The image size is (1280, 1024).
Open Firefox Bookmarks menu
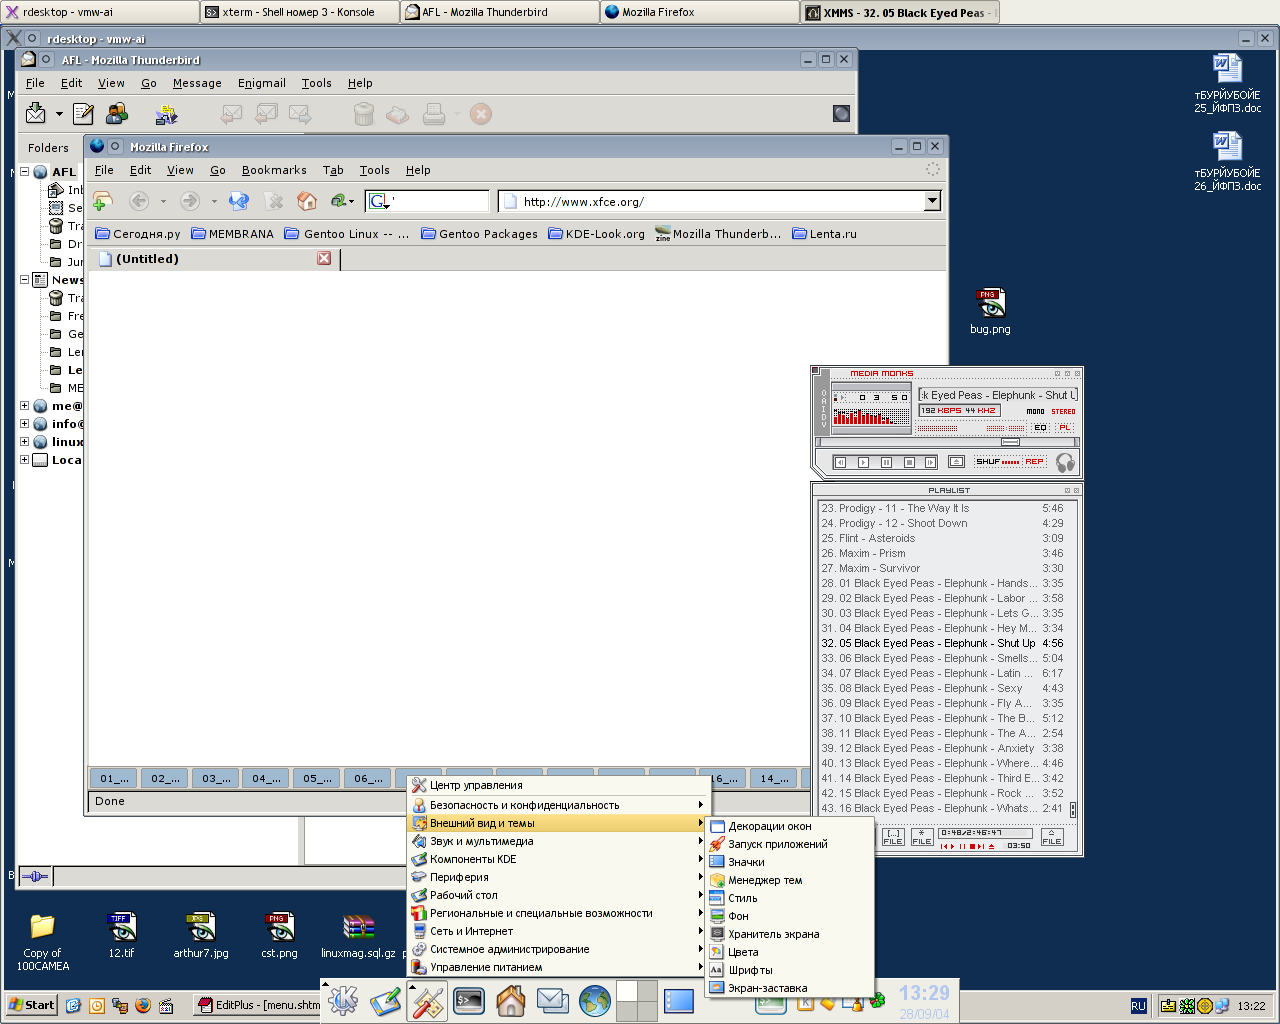[x=274, y=170]
